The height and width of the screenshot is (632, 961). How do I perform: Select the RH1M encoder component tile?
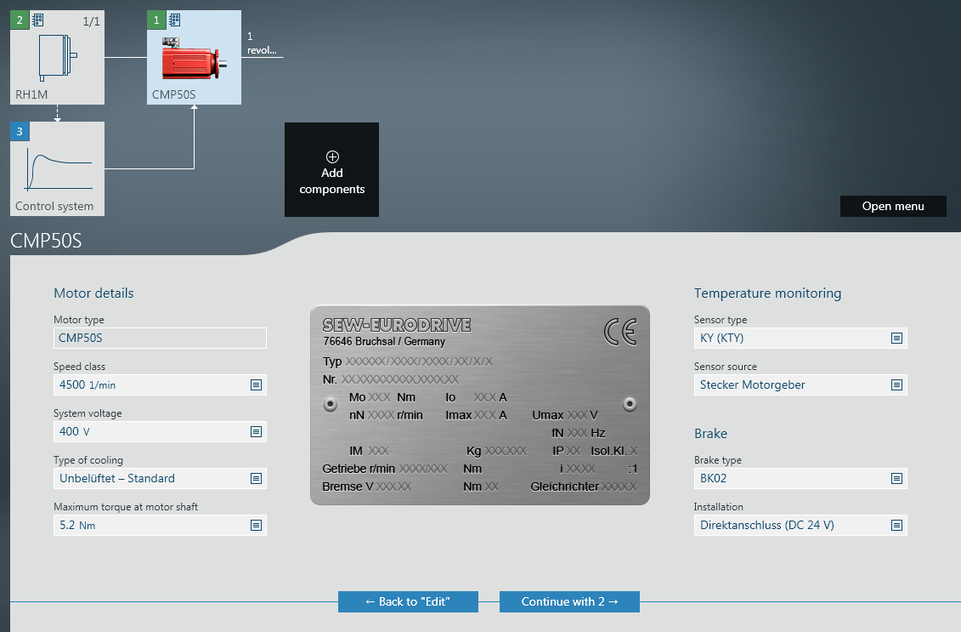57,62
